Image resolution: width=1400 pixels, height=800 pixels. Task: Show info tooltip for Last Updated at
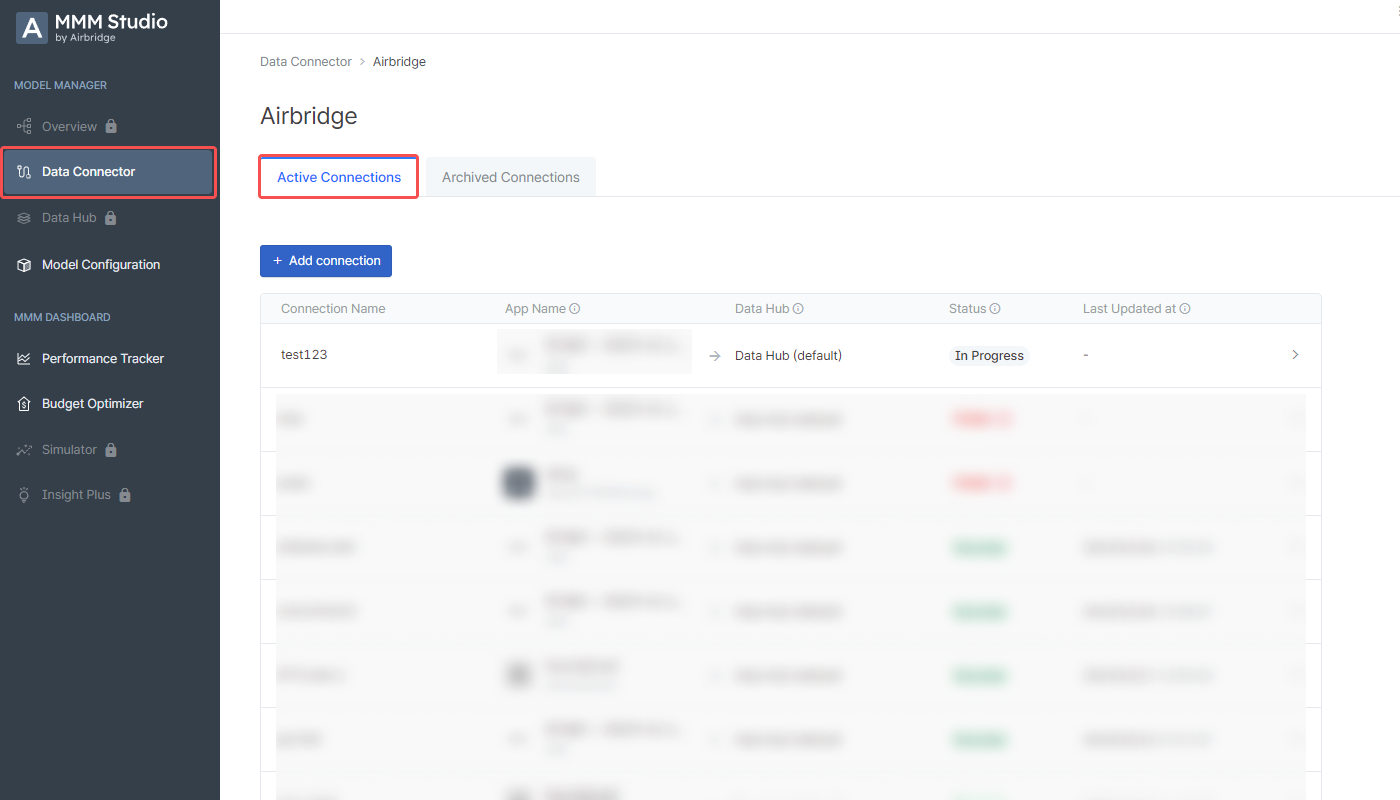tap(1185, 309)
